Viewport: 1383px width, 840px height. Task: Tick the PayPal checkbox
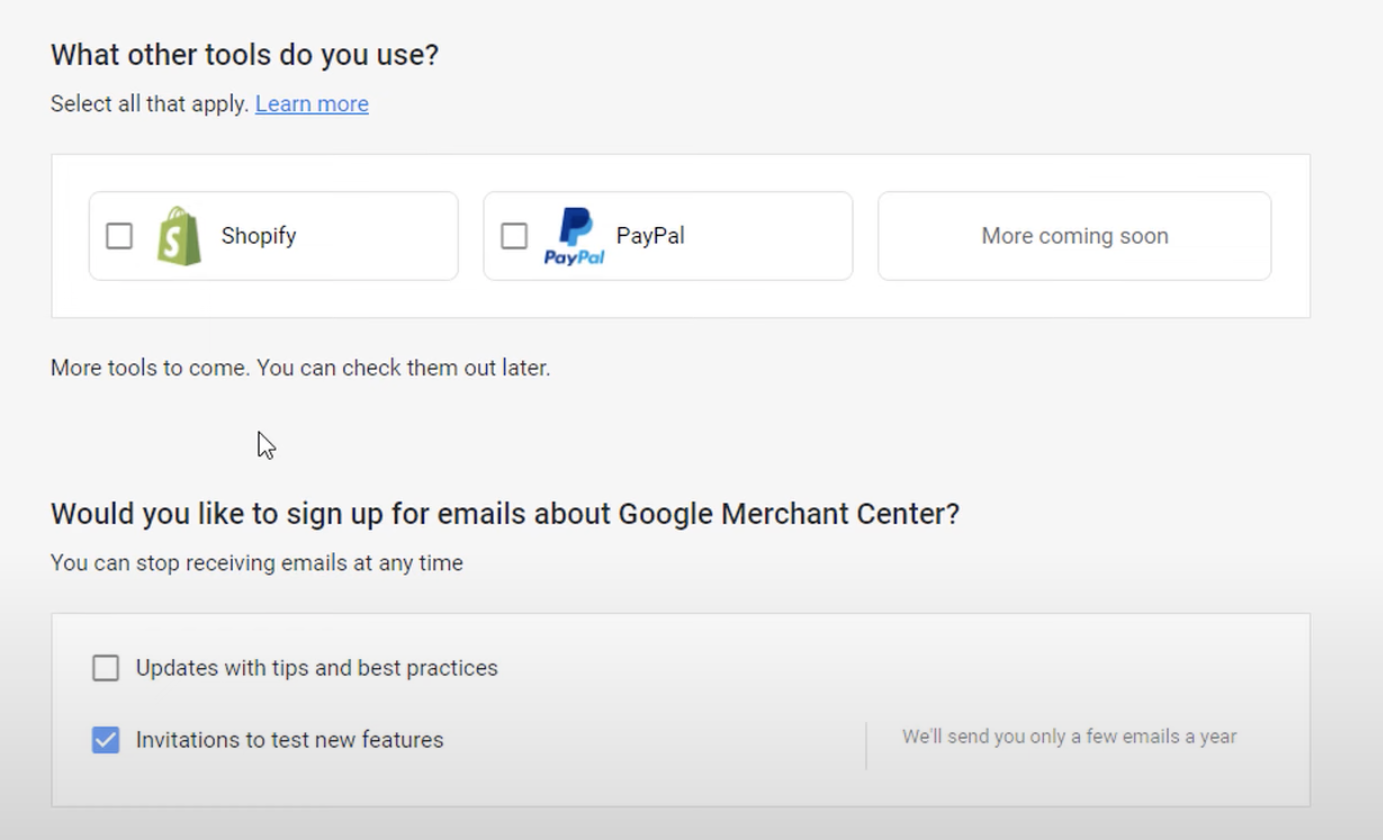(x=514, y=236)
